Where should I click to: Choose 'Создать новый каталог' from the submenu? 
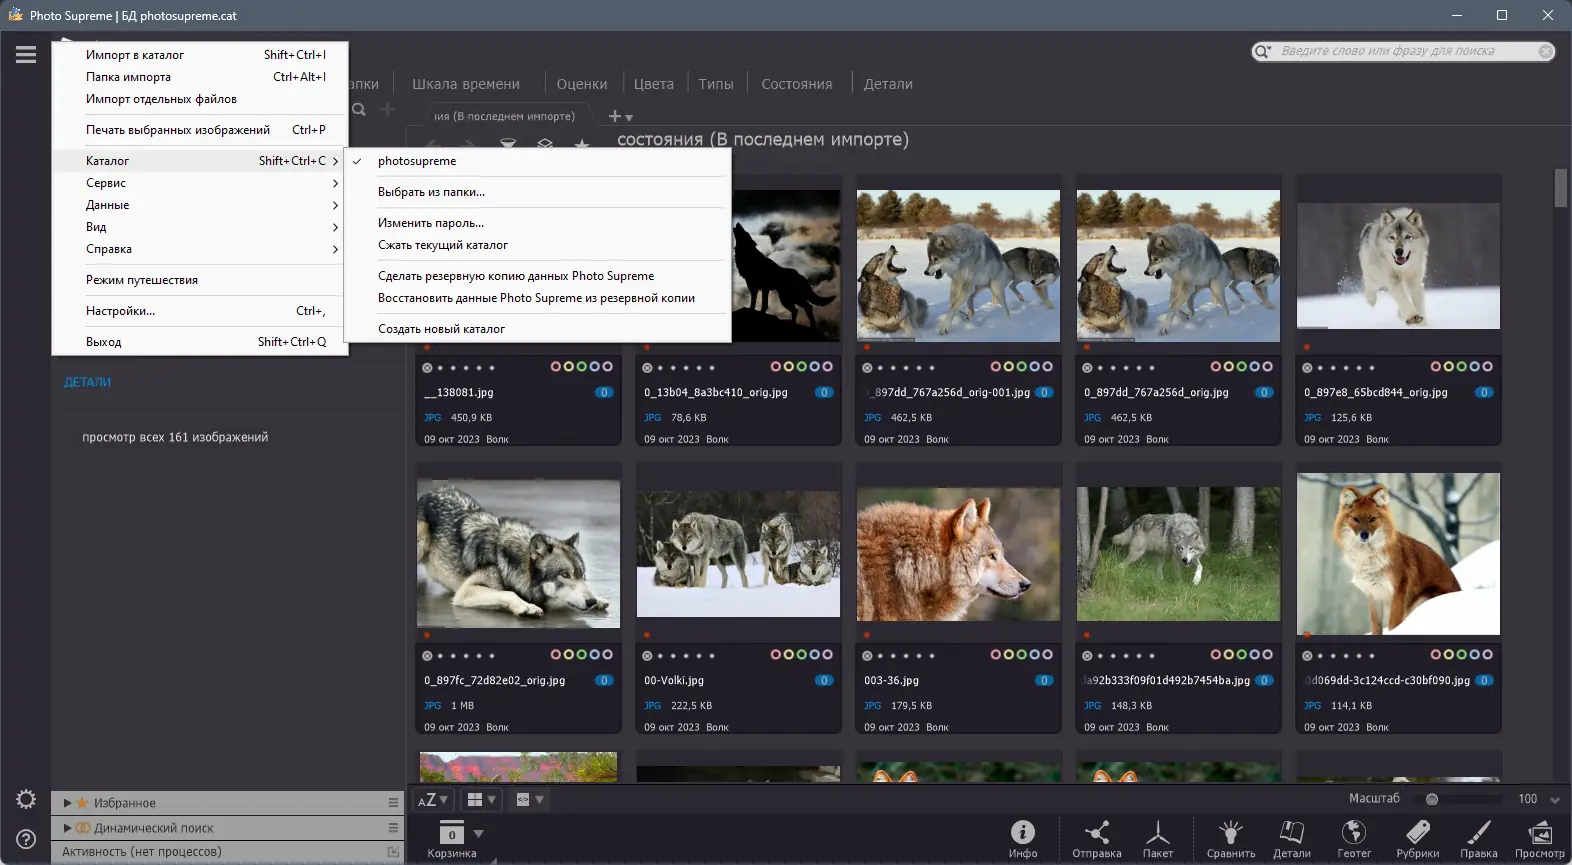tap(441, 329)
